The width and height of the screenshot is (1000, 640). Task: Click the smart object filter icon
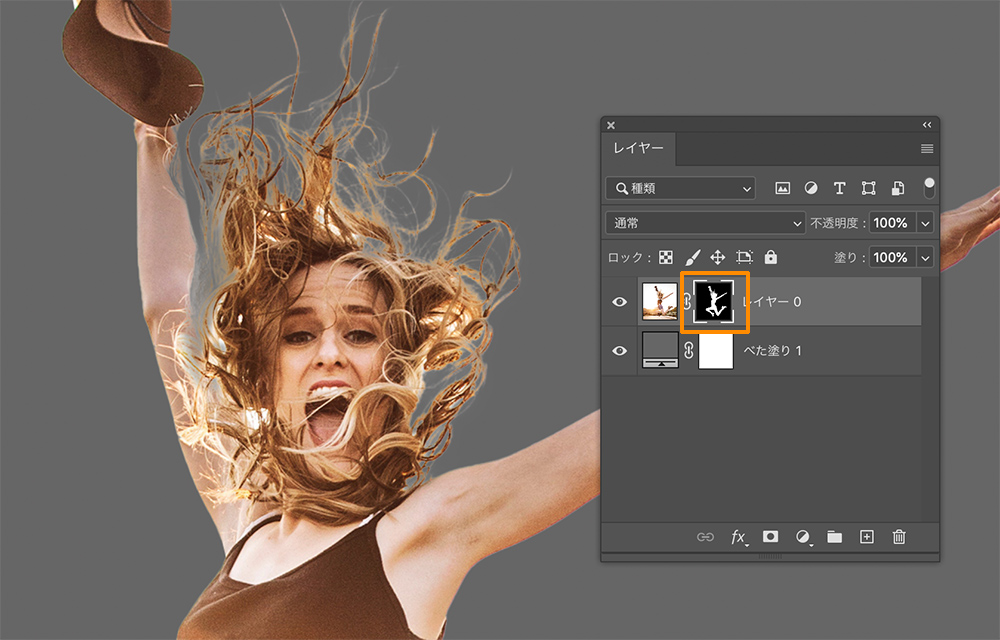point(898,188)
